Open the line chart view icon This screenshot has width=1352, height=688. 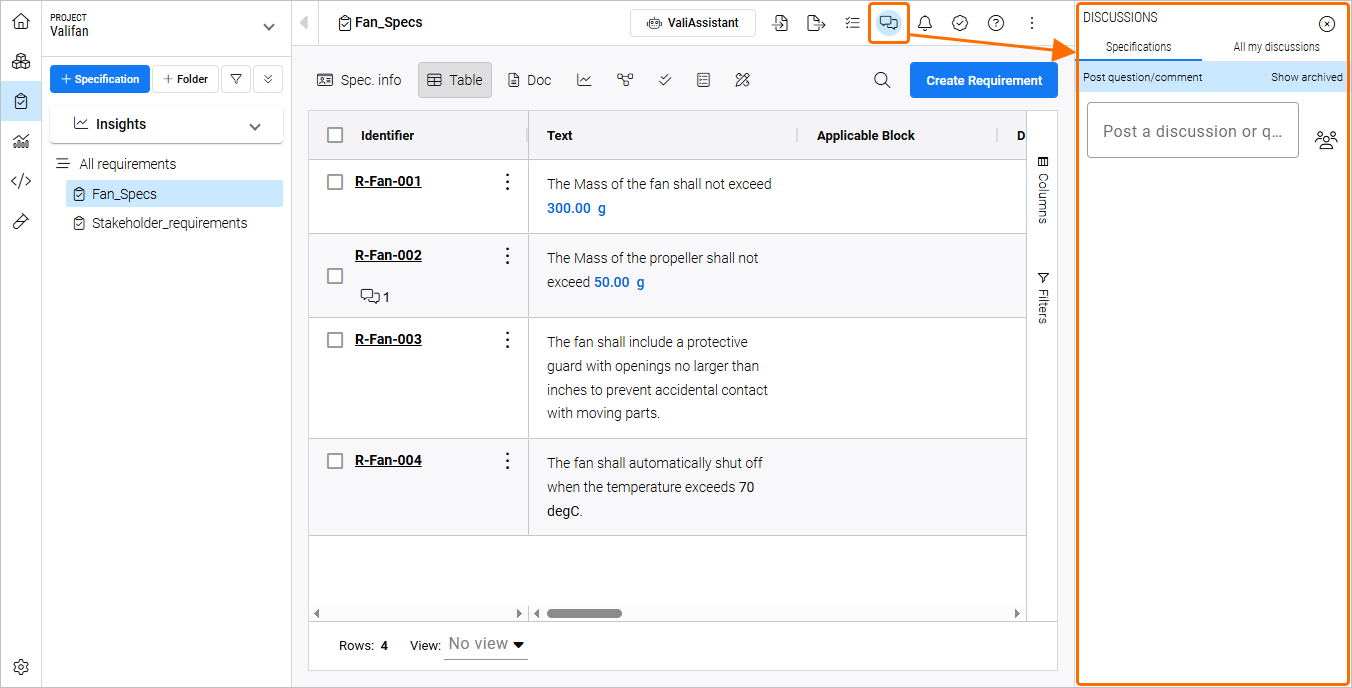(585, 80)
